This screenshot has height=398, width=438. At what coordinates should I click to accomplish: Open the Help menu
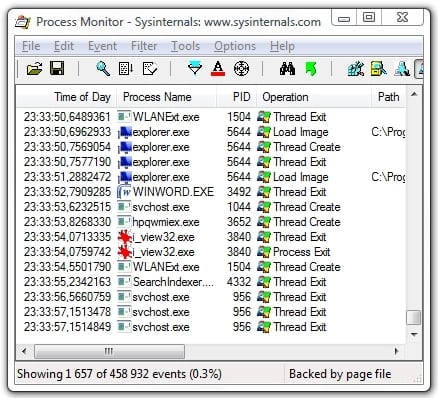[282, 46]
